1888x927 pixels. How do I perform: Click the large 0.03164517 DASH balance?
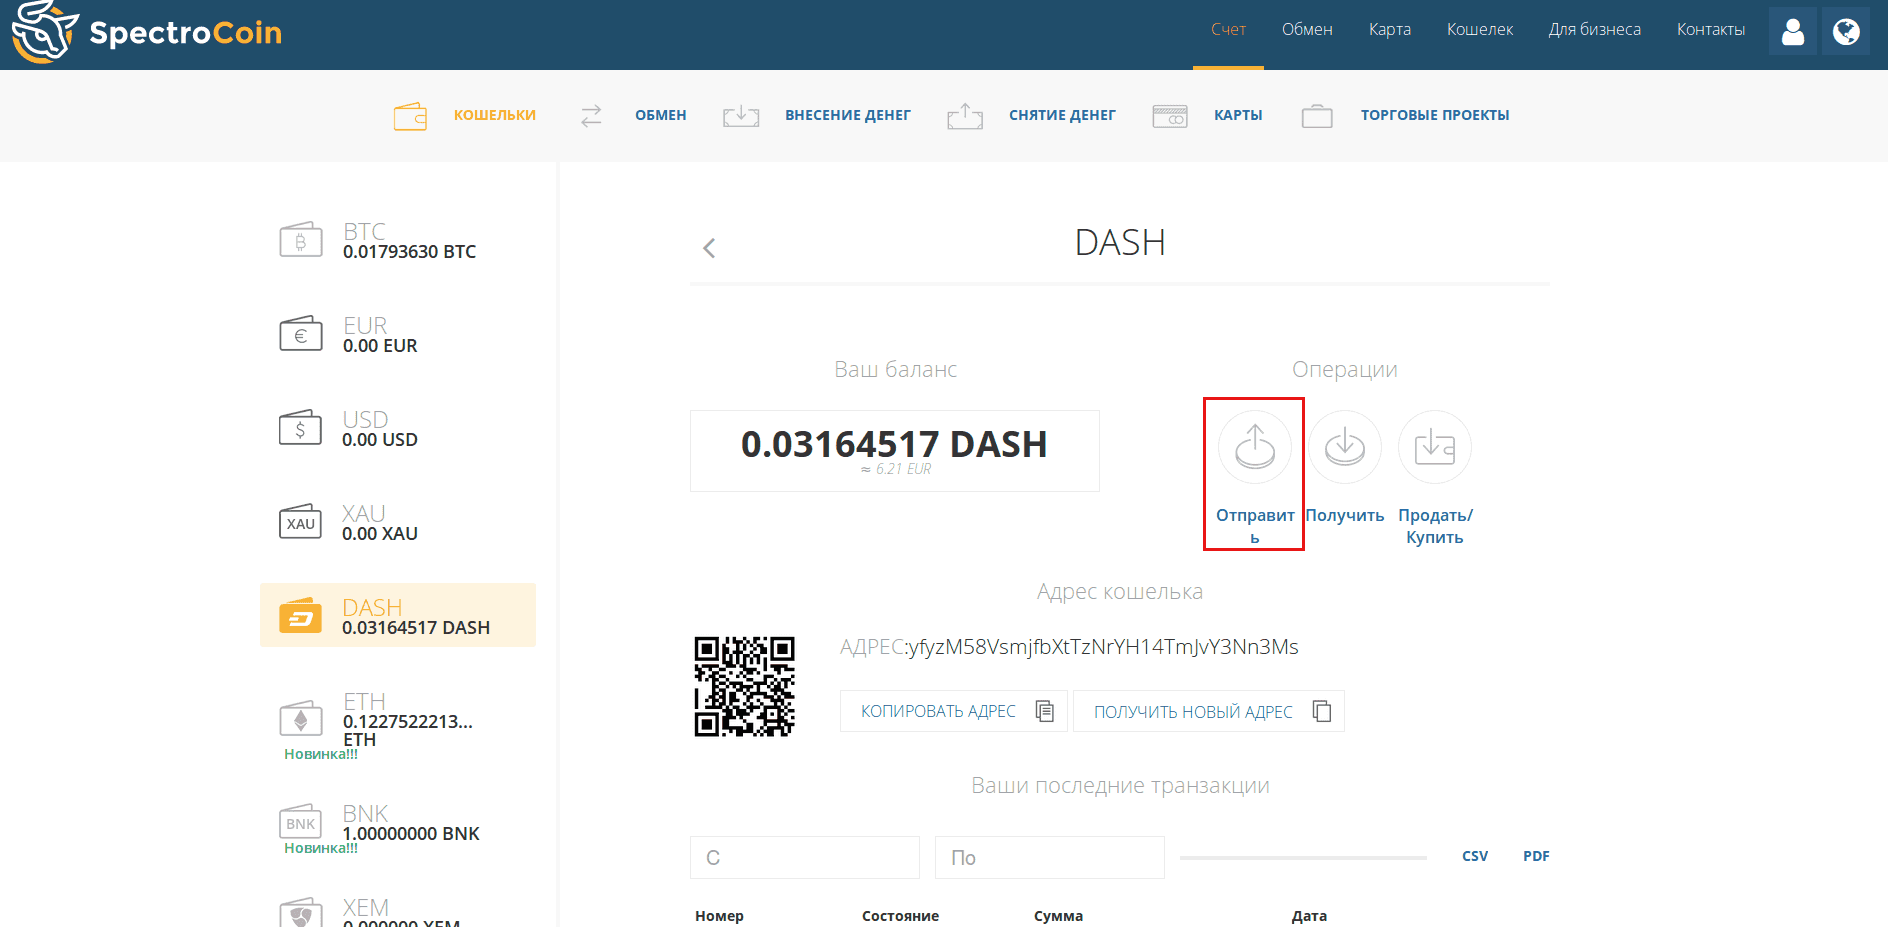pyautogui.click(x=894, y=444)
